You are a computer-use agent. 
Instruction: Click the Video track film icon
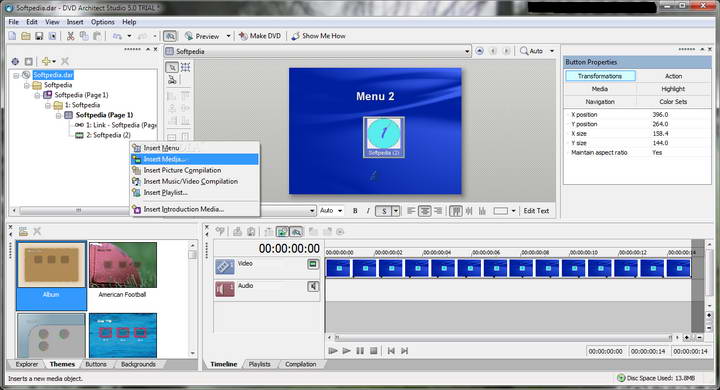click(x=225, y=267)
